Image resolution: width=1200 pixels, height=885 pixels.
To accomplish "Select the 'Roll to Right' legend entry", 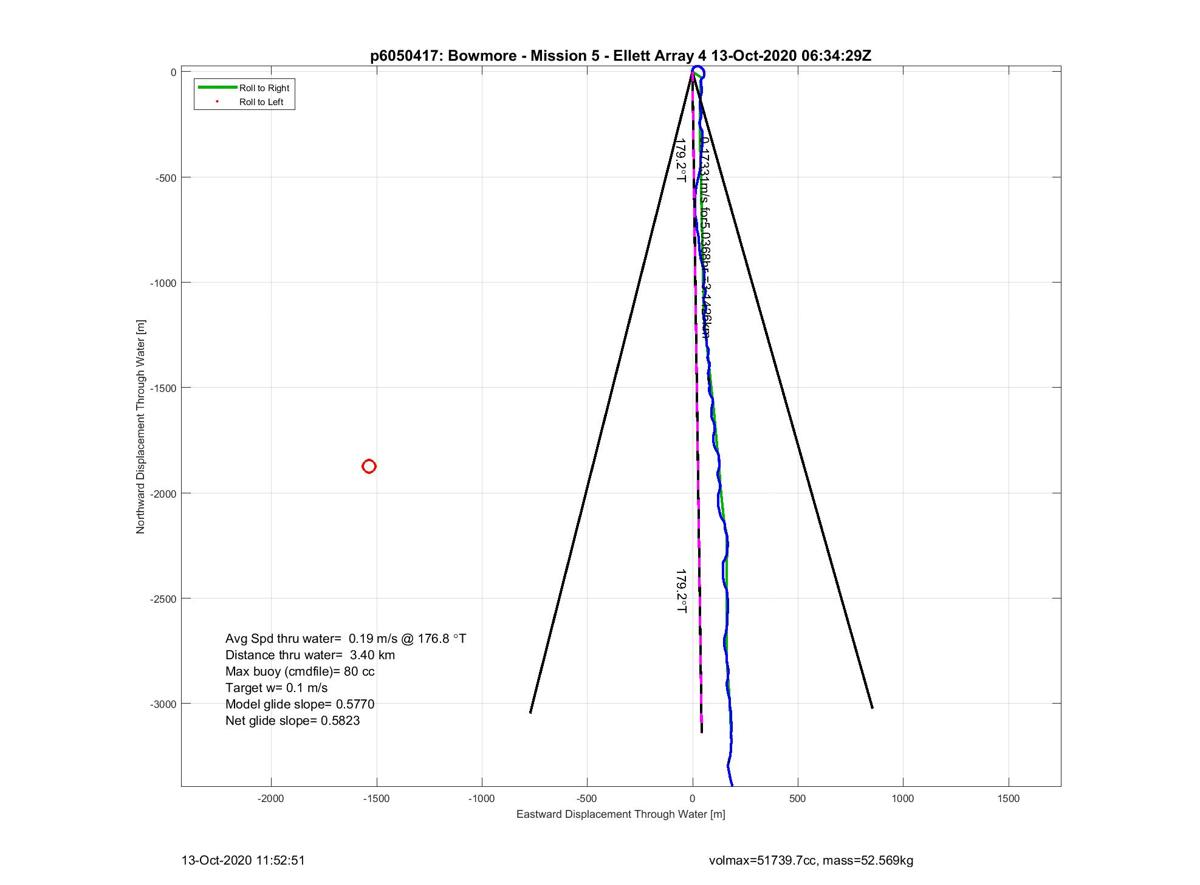I will (x=264, y=88).
